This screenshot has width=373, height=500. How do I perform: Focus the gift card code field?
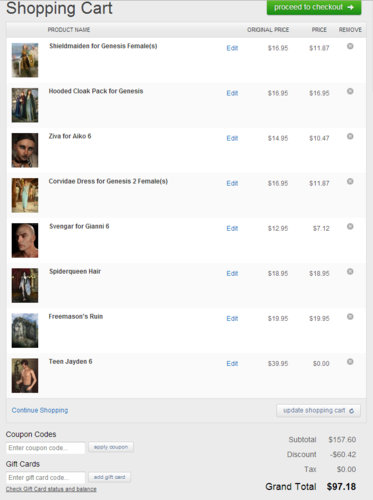pos(45,478)
